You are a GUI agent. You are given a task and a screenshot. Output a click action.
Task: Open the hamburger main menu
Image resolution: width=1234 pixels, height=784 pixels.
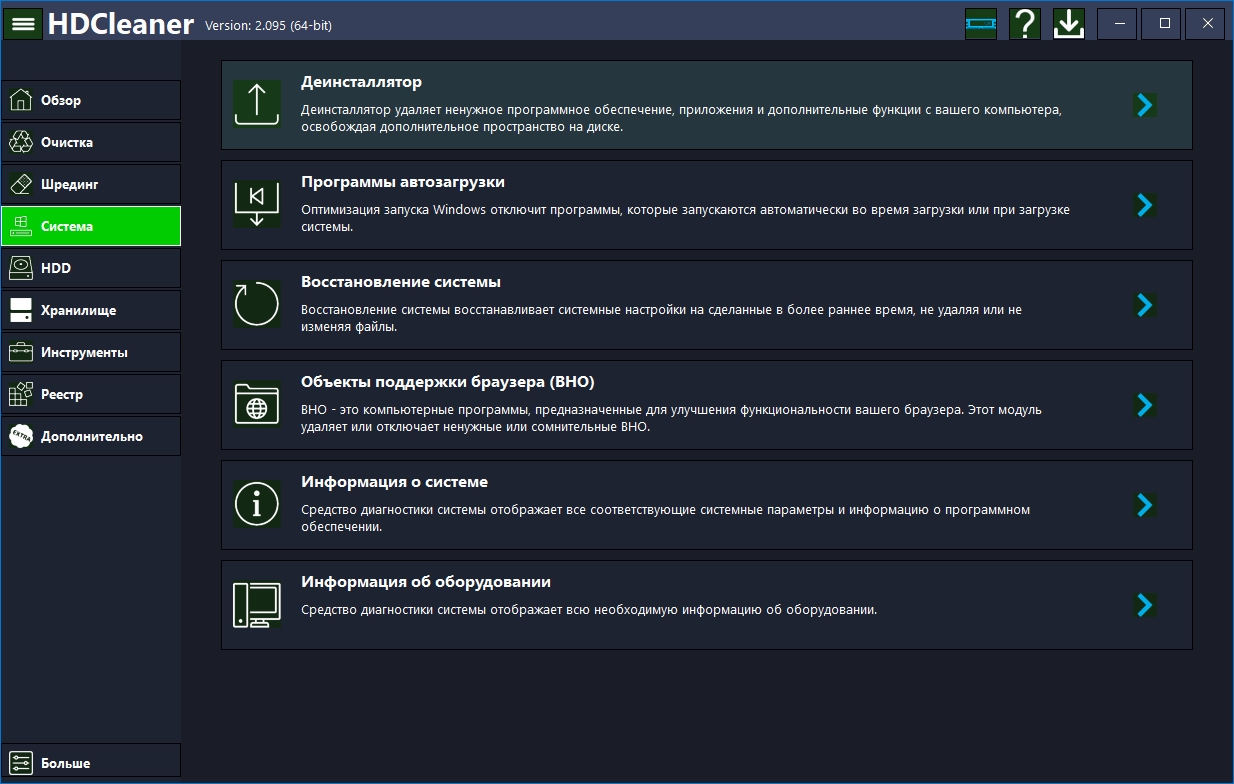pyautogui.click(x=23, y=24)
